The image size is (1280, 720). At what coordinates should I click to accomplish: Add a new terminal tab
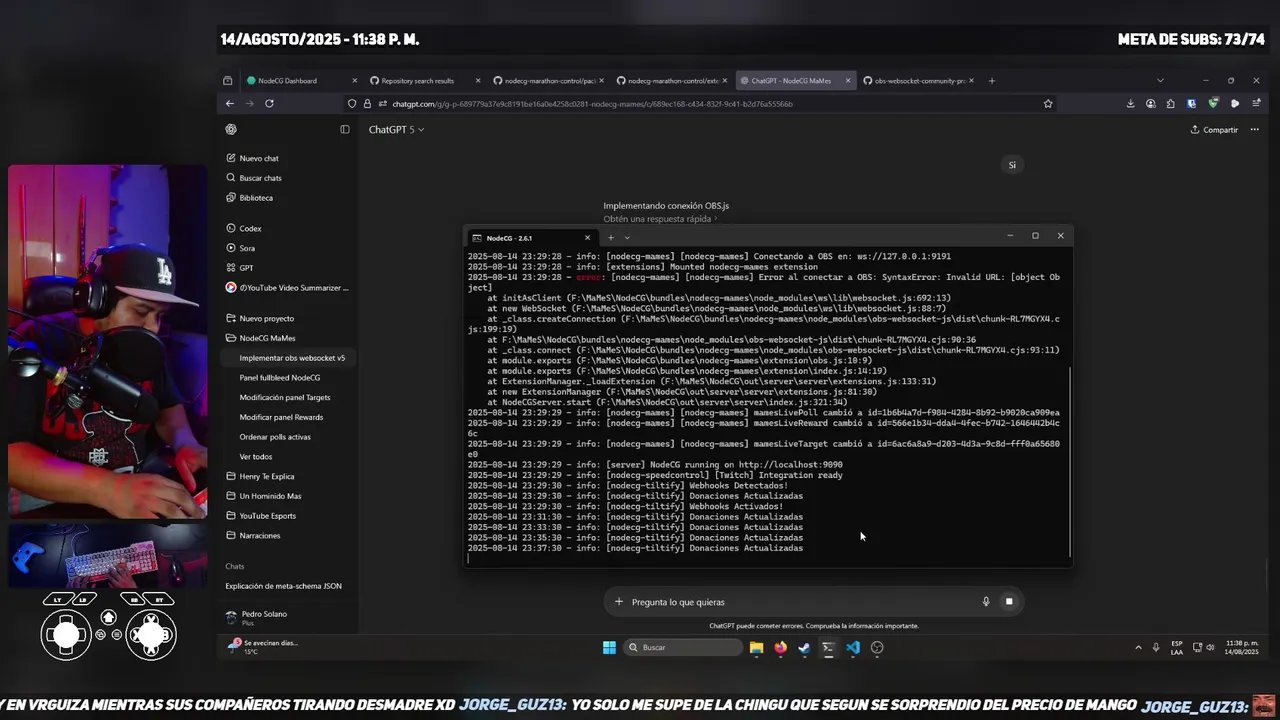[610, 238]
